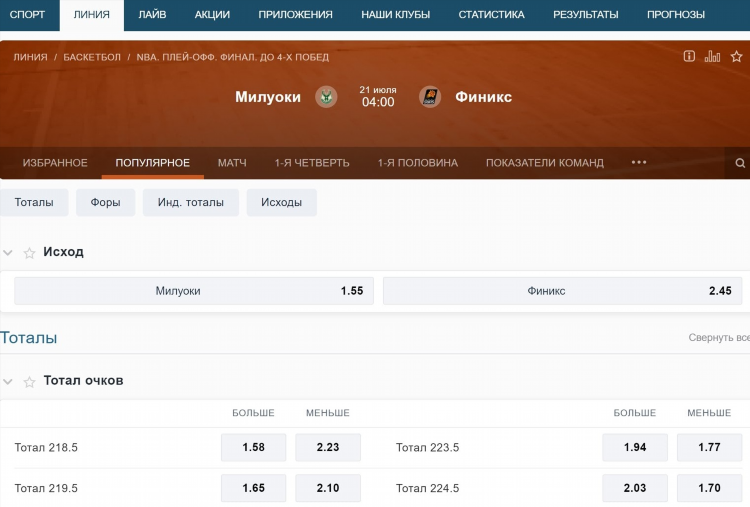This screenshot has width=750, height=507.
Task: Open СТАТИСТИКА in top navigation
Action: (x=491, y=15)
